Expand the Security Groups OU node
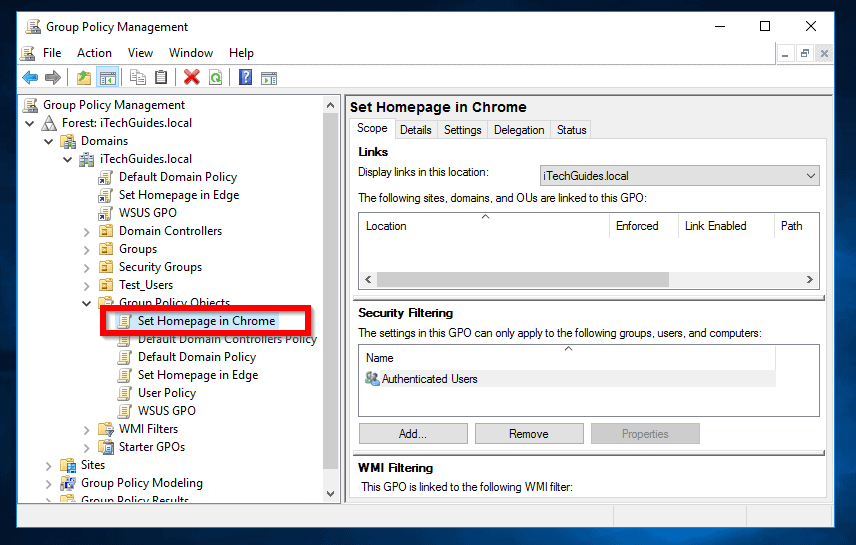856x545 pixels. tap(86, 268)
